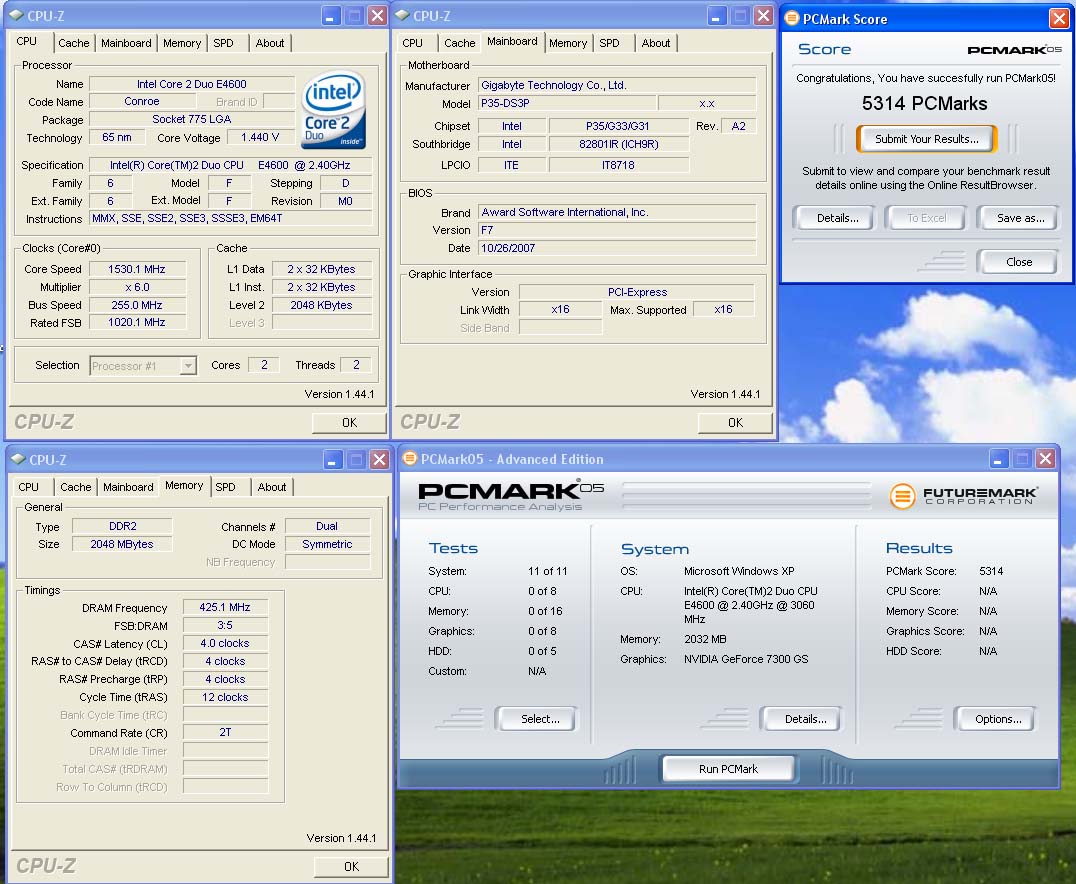1076x884 pixels.
Task: Click the DRAM Frequency value 425.1 MHz
Action: click(x=225, y=607)
